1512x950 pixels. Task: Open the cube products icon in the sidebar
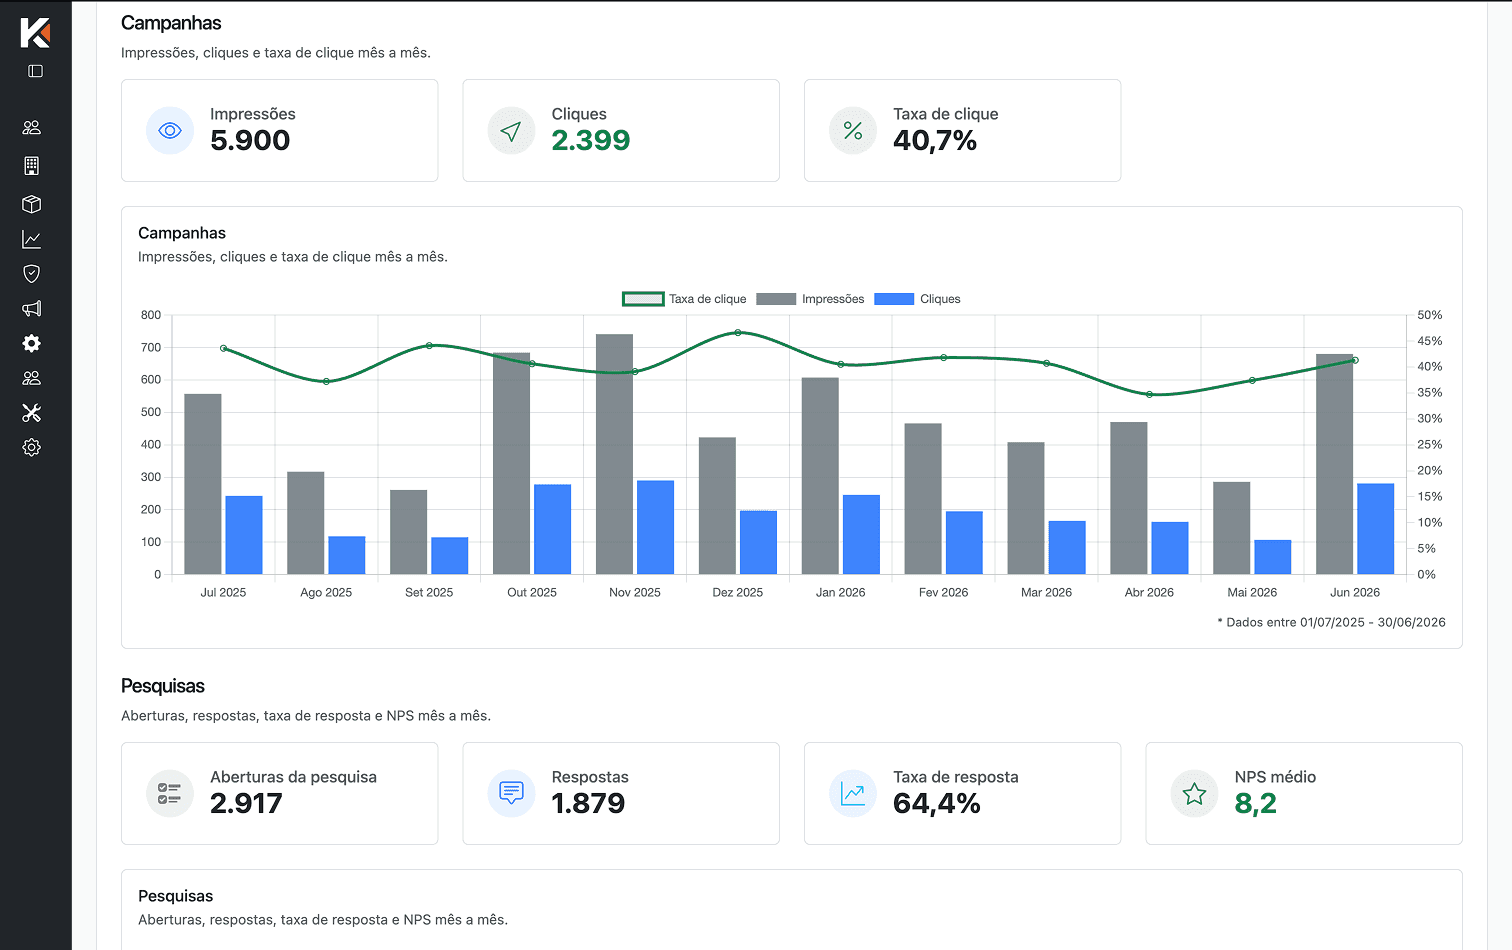tap(32, 204)
